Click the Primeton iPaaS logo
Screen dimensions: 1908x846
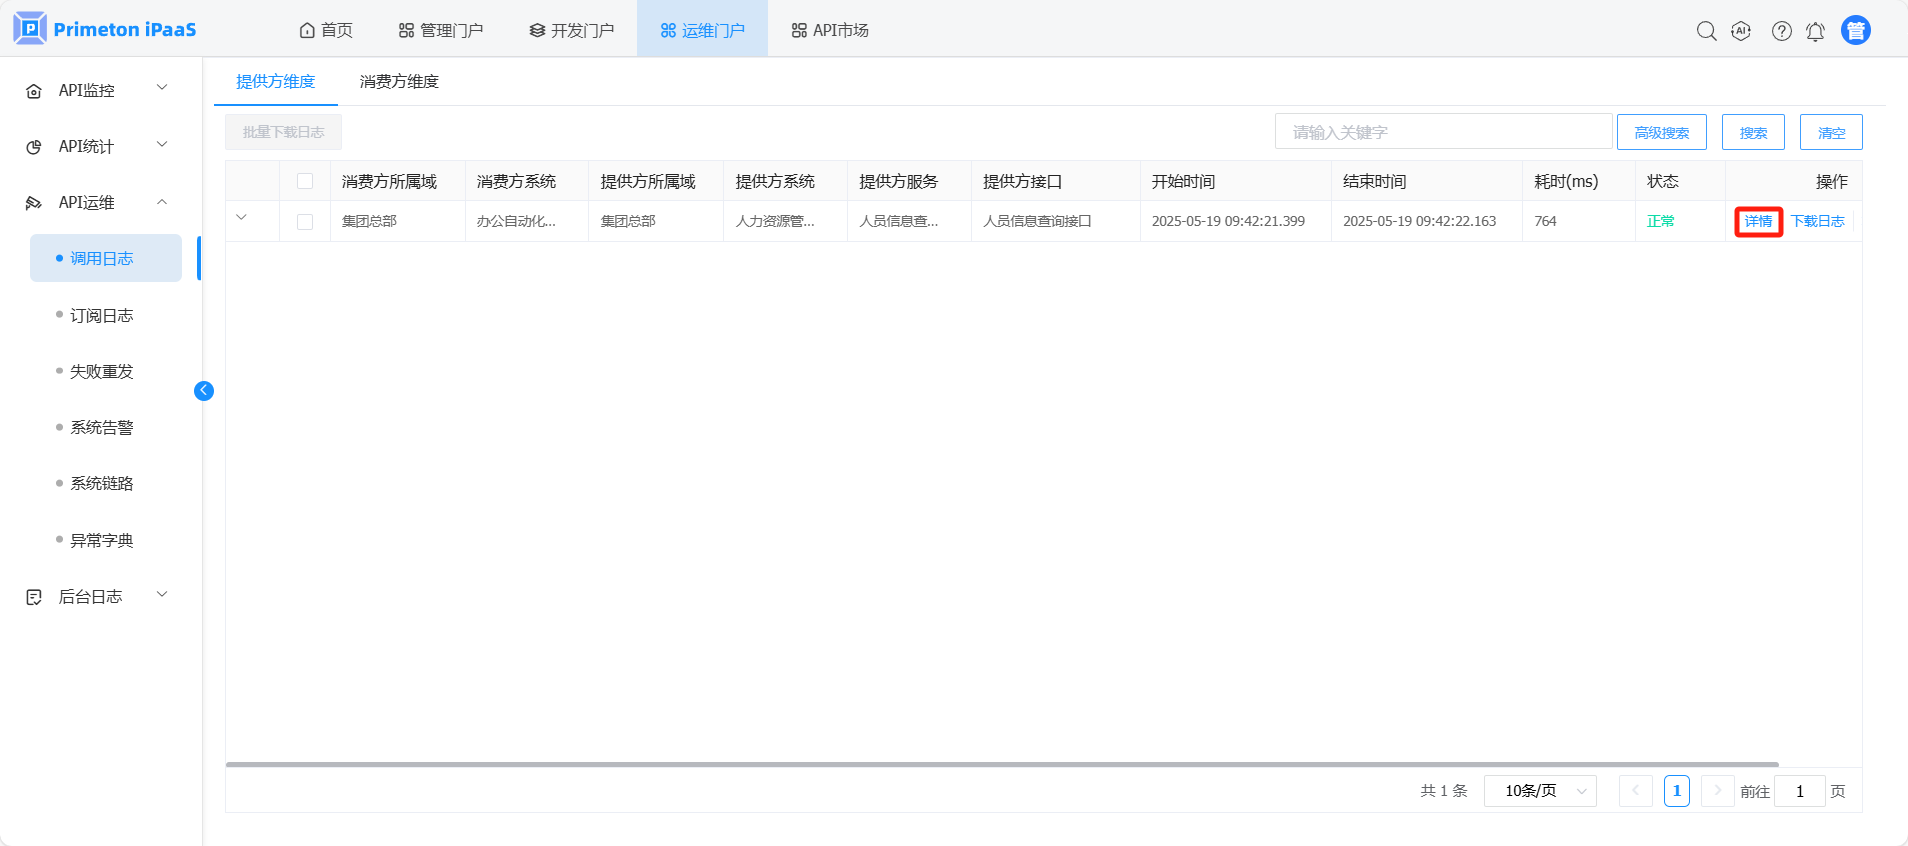click(105, 29)
